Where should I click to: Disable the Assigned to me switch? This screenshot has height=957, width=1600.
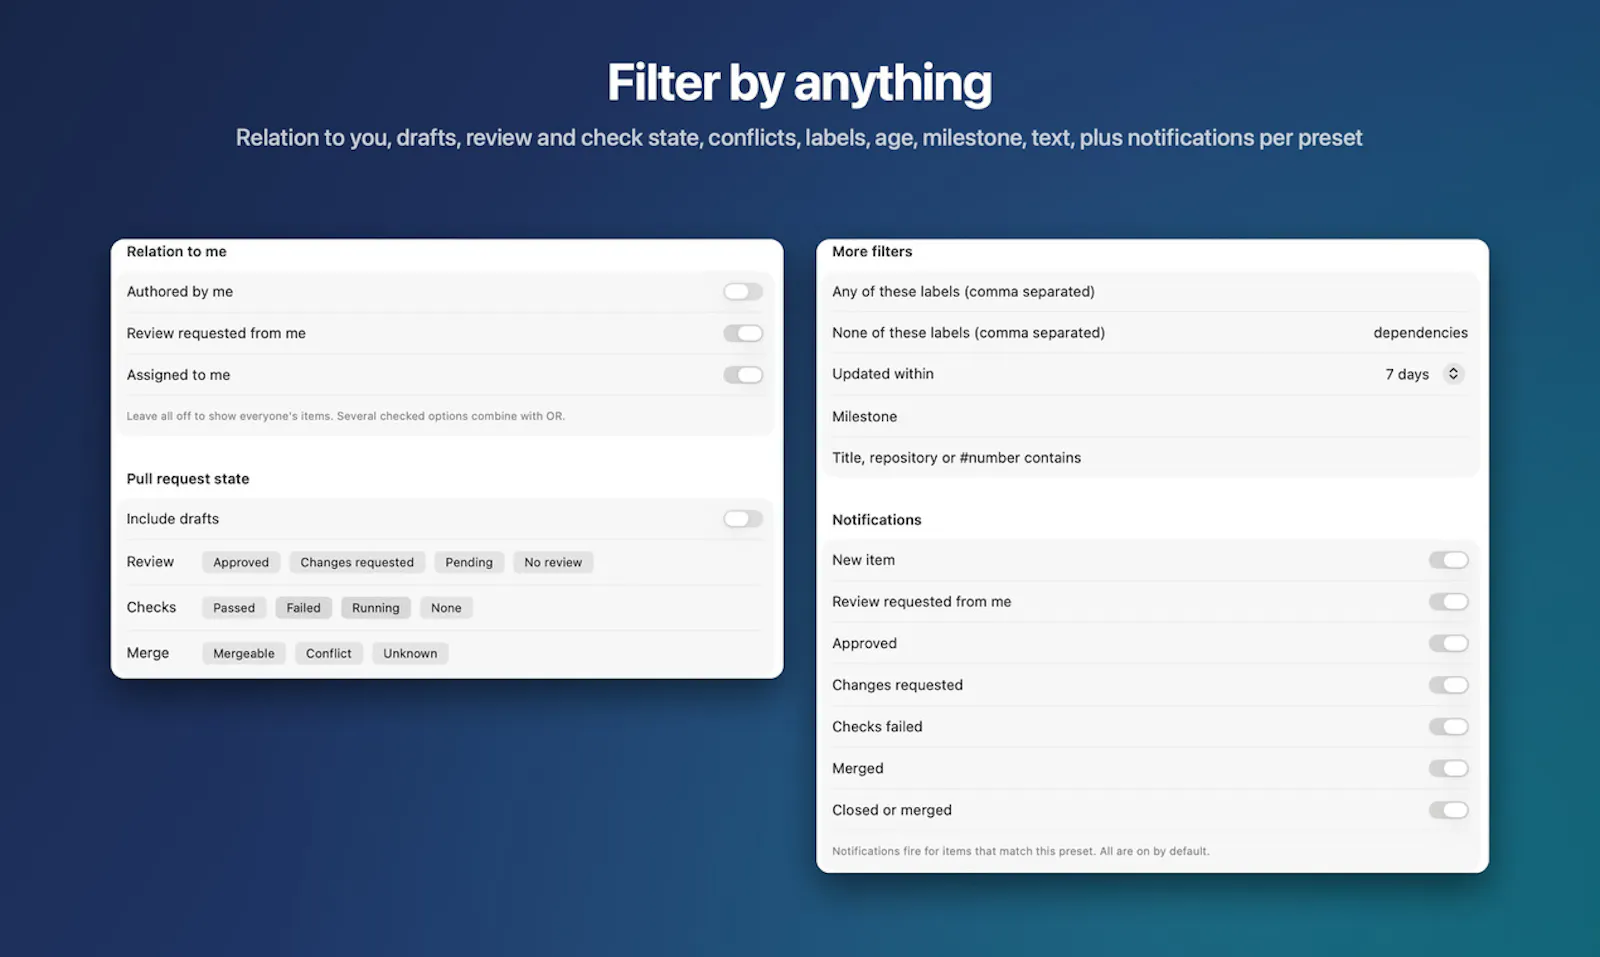[743, 375]
